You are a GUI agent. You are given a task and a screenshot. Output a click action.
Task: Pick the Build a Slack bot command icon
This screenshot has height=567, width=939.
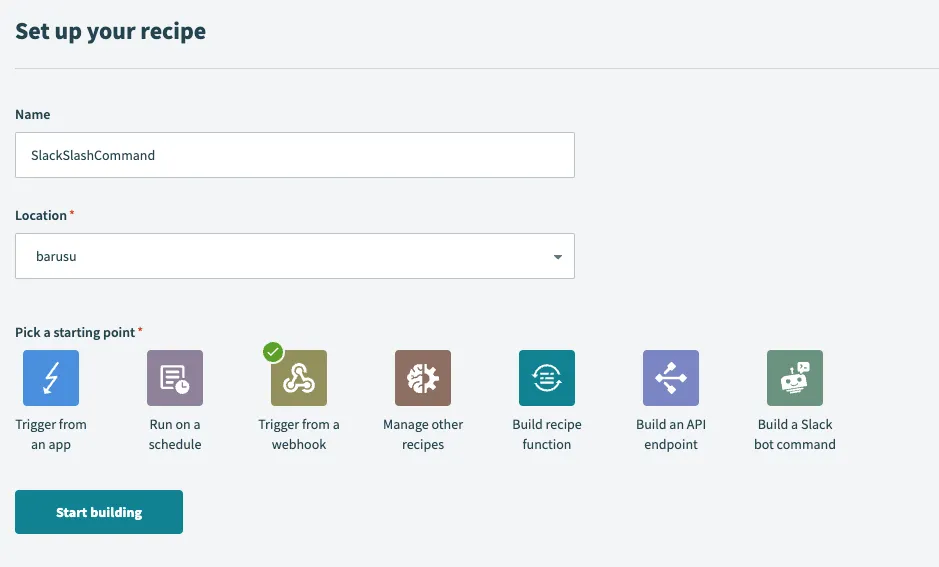pyautogui.click(x=795, y=378)
